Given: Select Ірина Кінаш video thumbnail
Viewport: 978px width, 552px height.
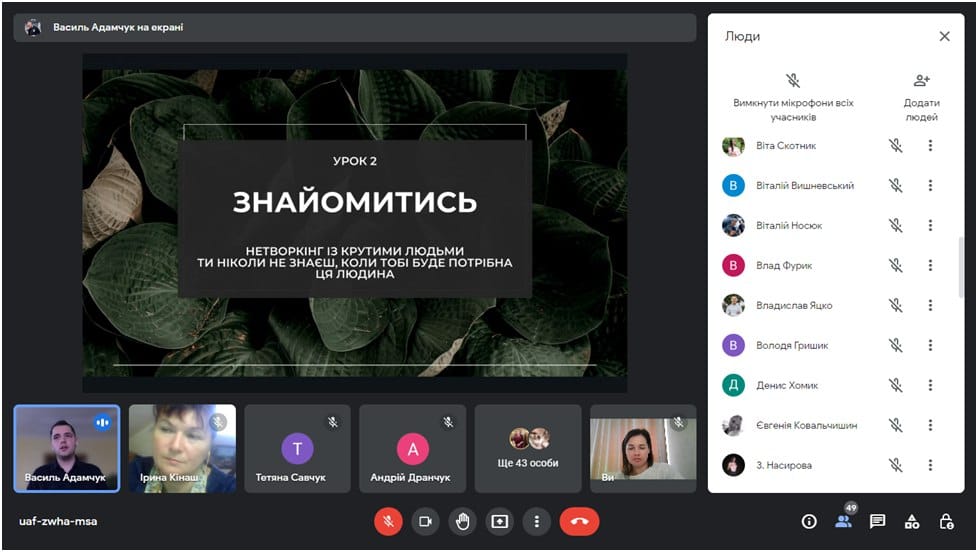Looking at the screenshot, I should 182,448.
